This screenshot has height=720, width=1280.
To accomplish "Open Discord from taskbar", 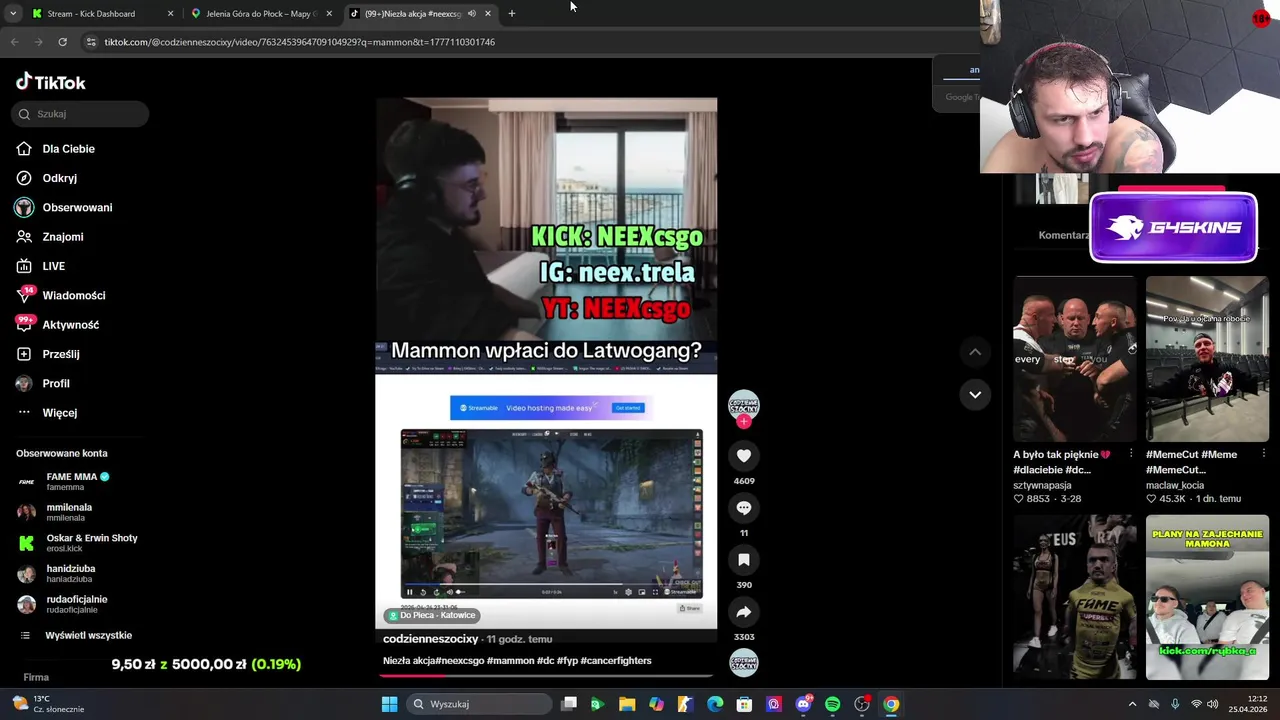I will tap(803, 704).
